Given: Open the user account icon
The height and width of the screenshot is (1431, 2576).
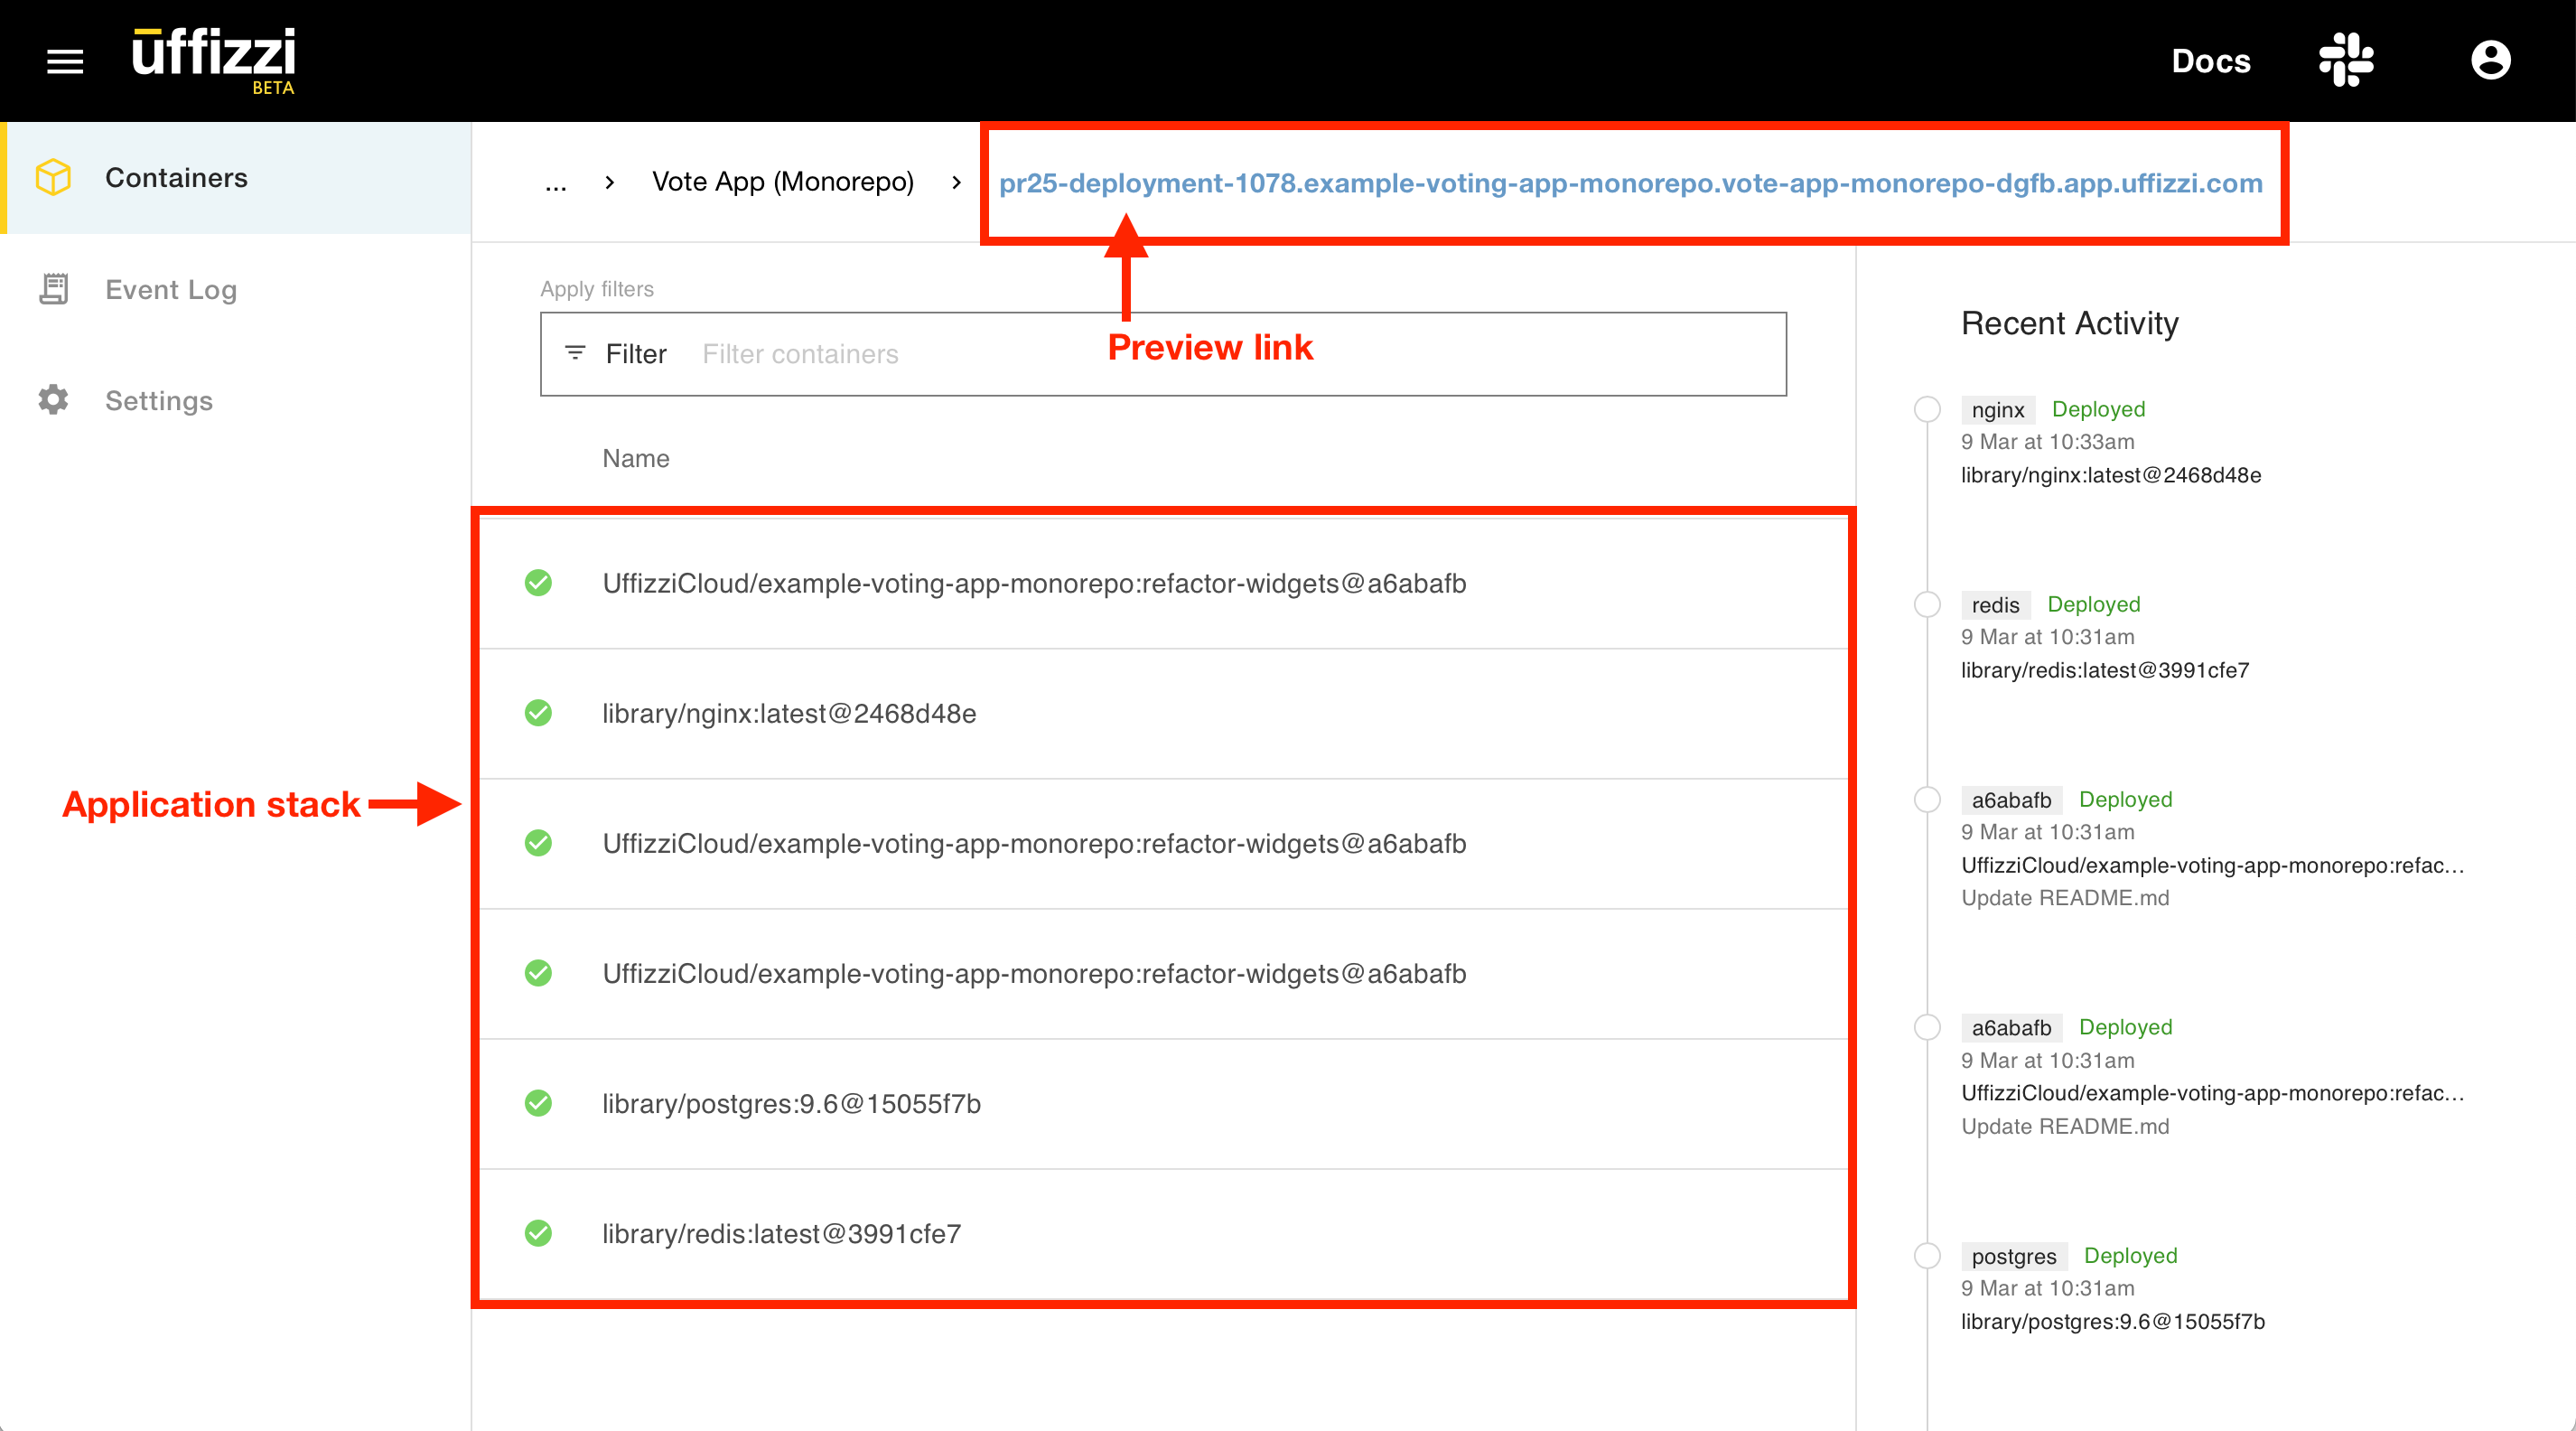Looking at the screenshot, I should [2490, 60].
